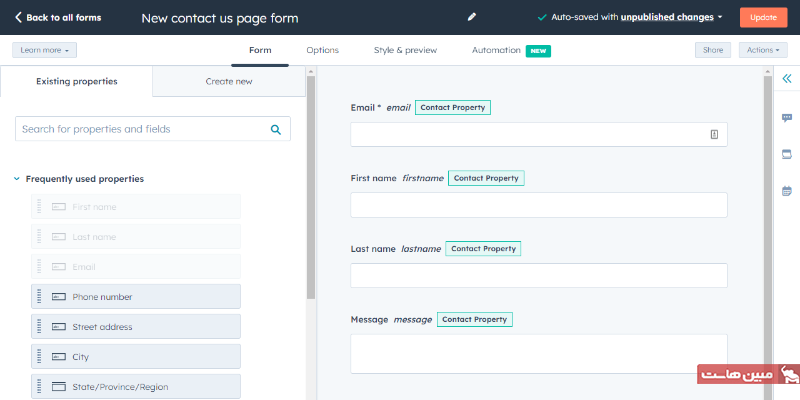Click the field type icon beside City

coord(59,357)
